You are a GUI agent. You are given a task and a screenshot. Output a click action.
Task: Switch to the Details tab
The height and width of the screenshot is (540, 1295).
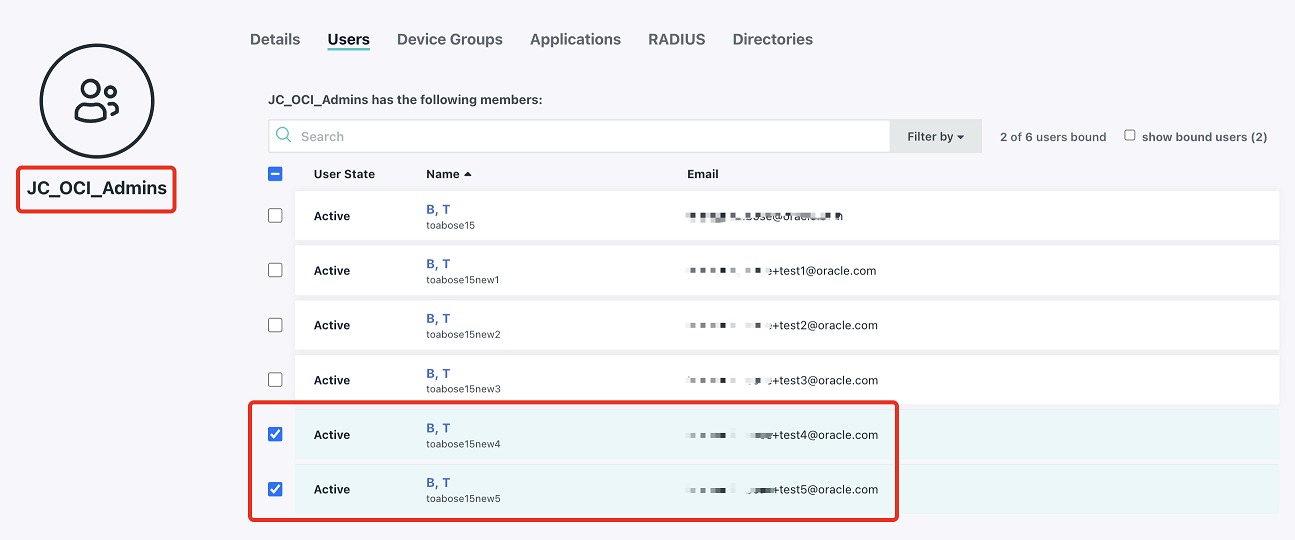pos(275,40)
